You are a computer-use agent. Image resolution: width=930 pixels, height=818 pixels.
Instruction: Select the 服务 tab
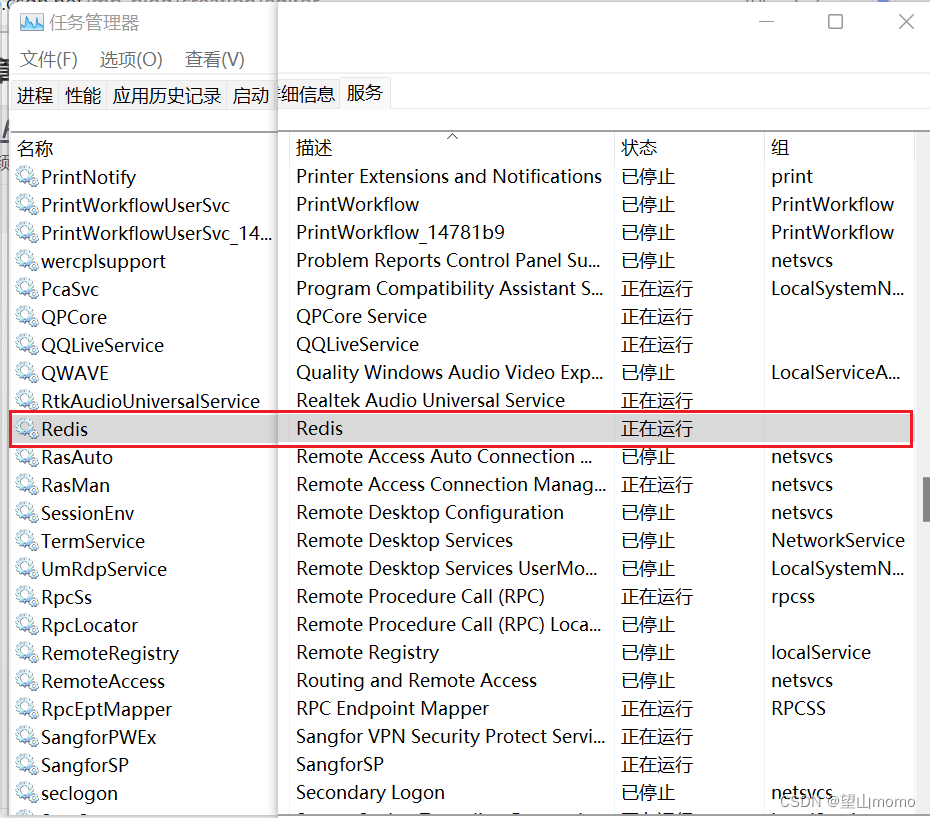365,93
